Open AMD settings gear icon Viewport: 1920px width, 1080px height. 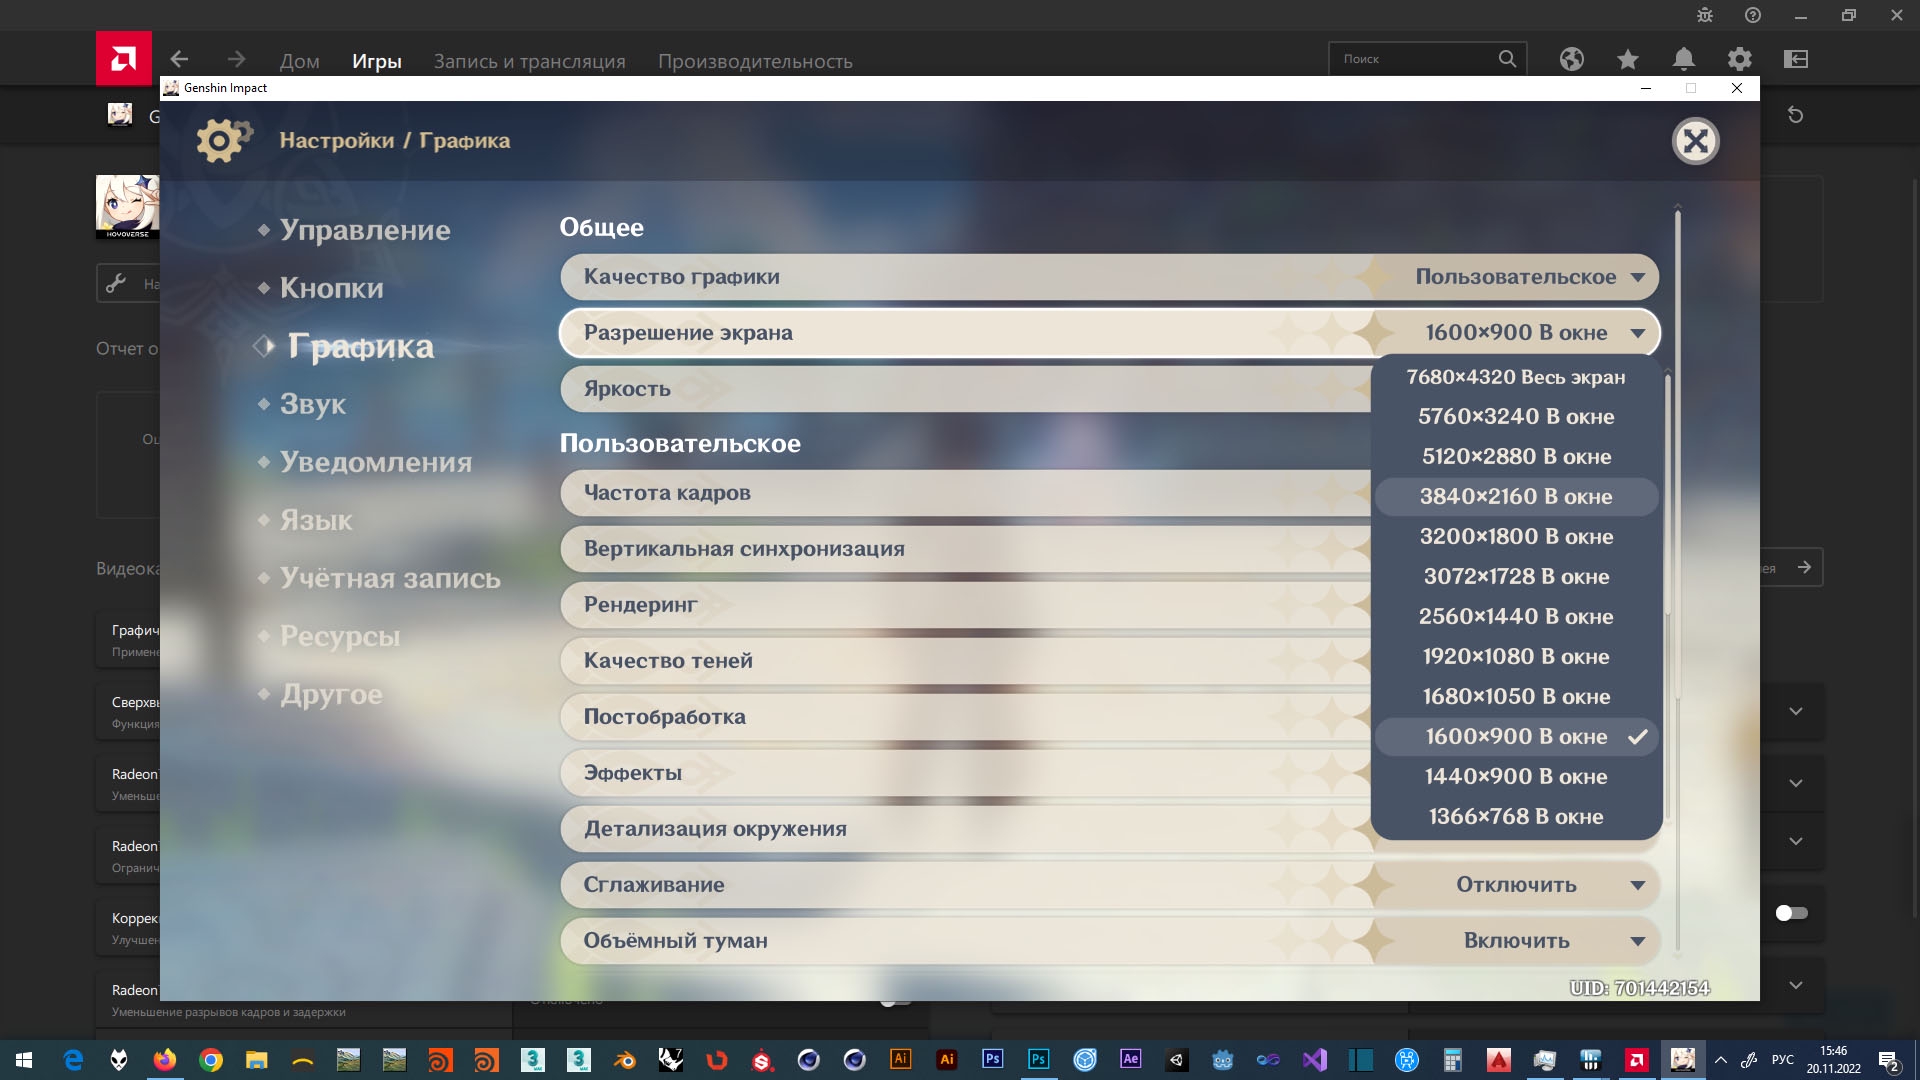1739,59
